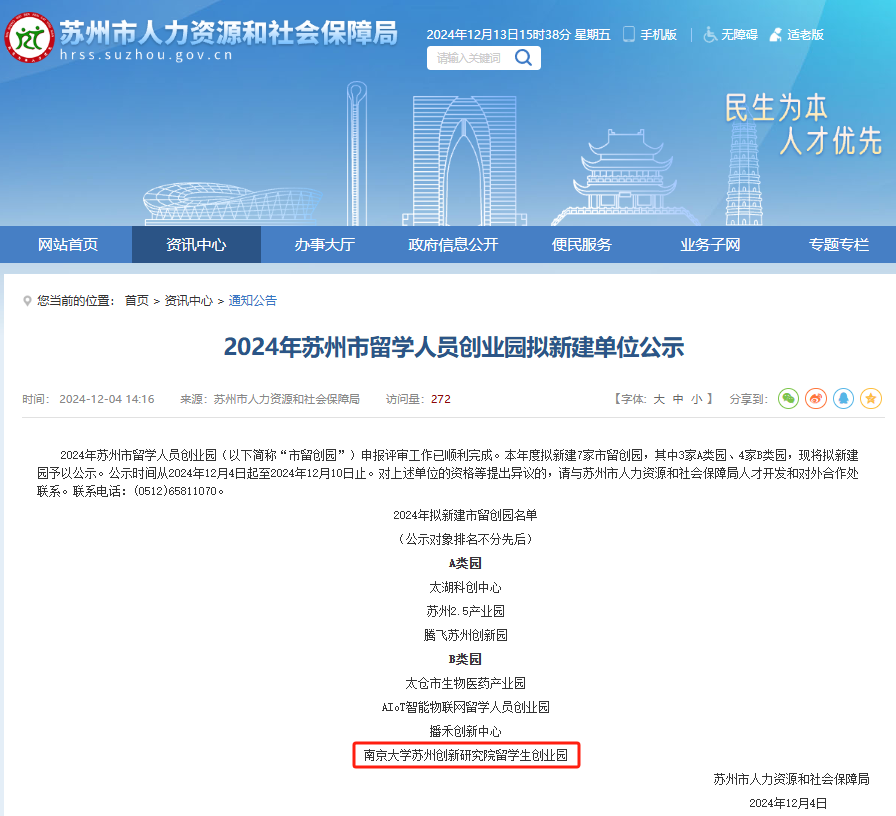Open the 办事大厅 navigation tab

[x=325, y=245]
